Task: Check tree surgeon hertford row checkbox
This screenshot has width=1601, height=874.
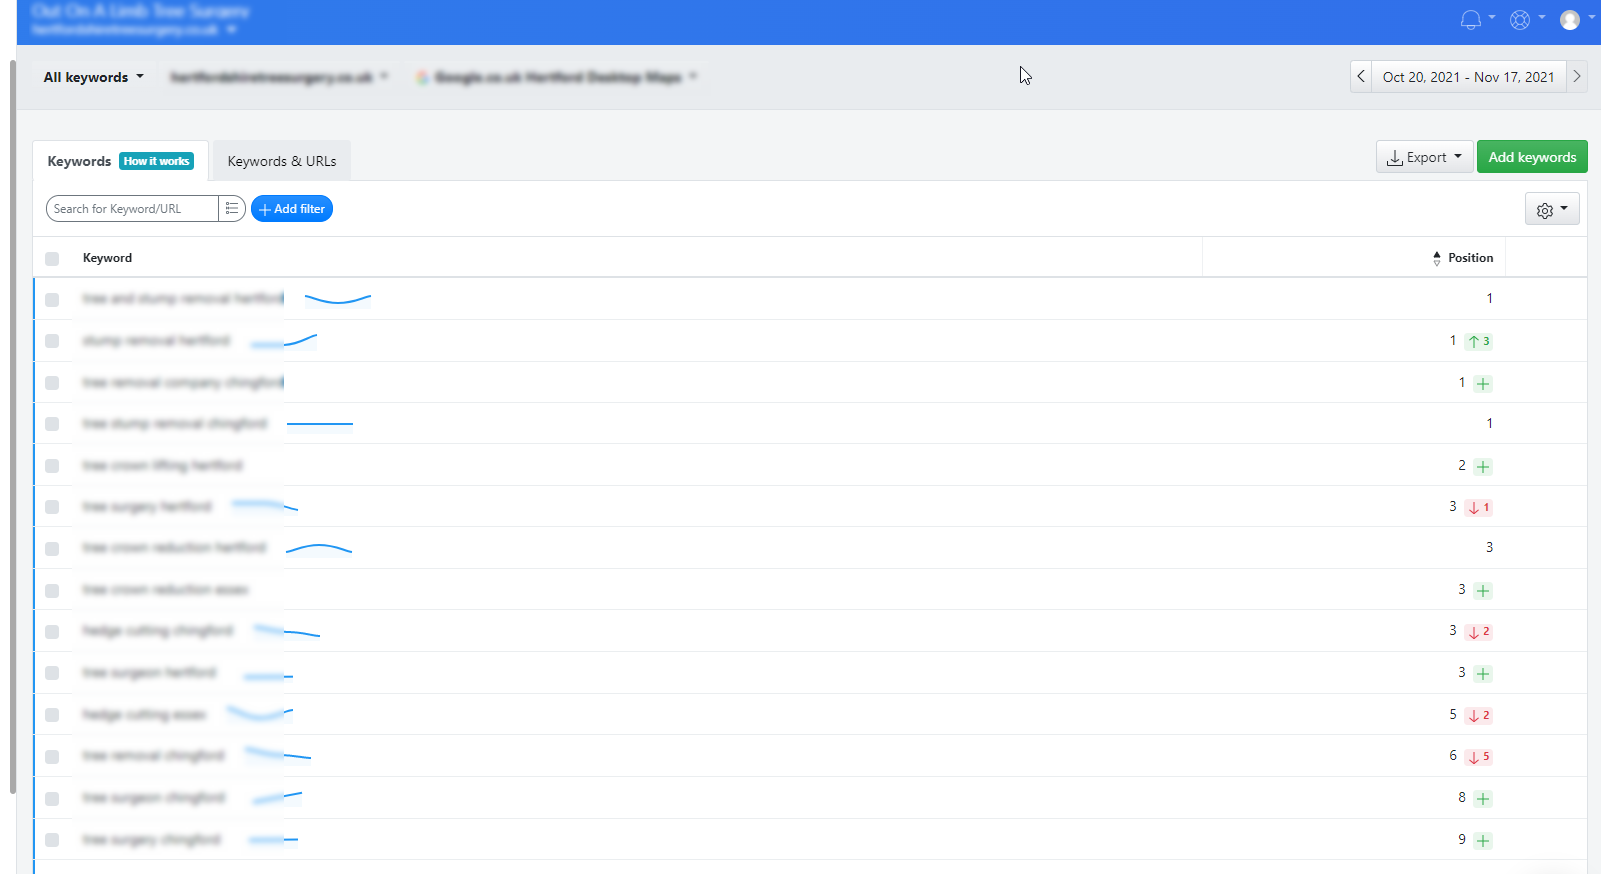Action: [52, 673]
